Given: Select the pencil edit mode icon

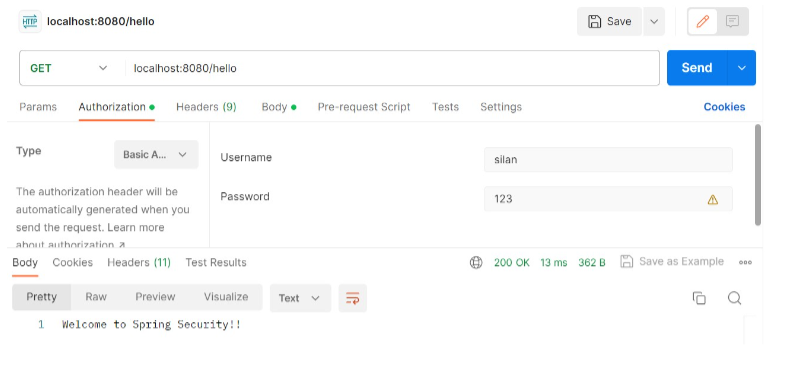Looking at the screenshot, I should tap(702, 22).
